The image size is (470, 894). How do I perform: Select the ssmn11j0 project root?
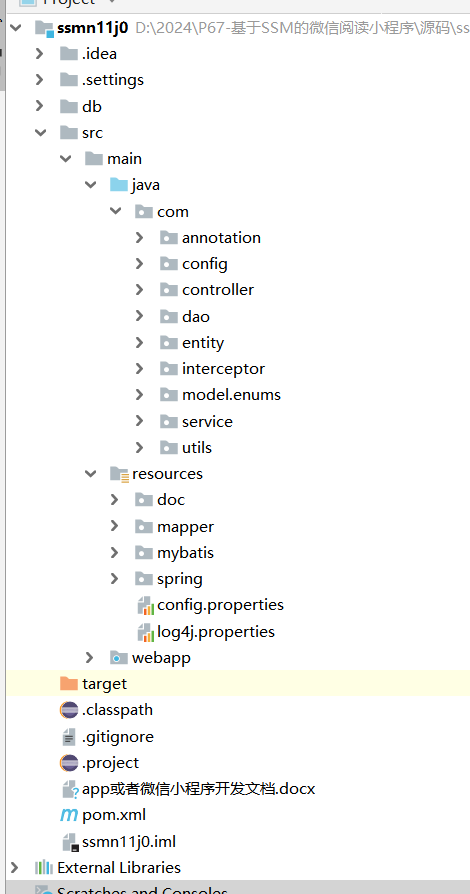point(92,27)
